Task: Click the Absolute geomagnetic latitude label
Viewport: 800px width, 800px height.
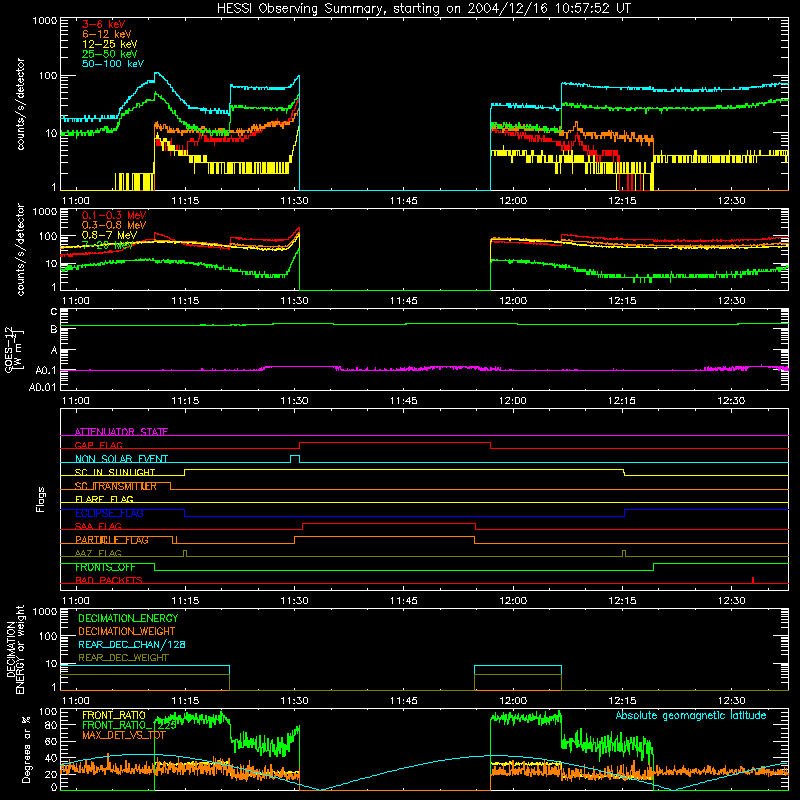Action: pos(691,715)
